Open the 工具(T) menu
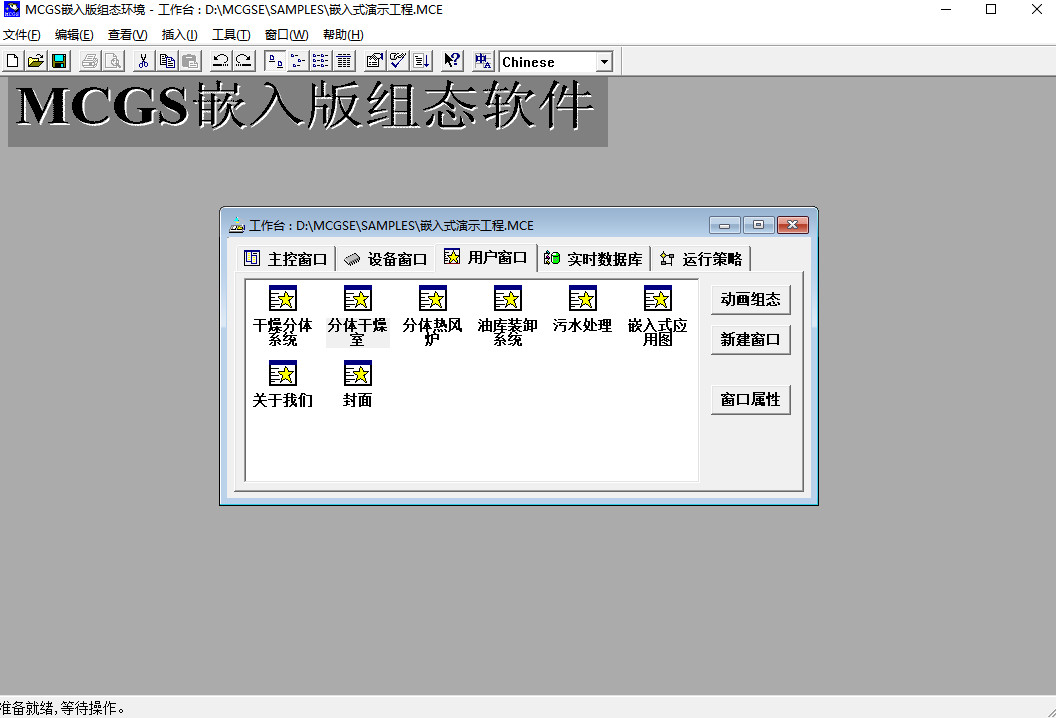 click(231, 35)
